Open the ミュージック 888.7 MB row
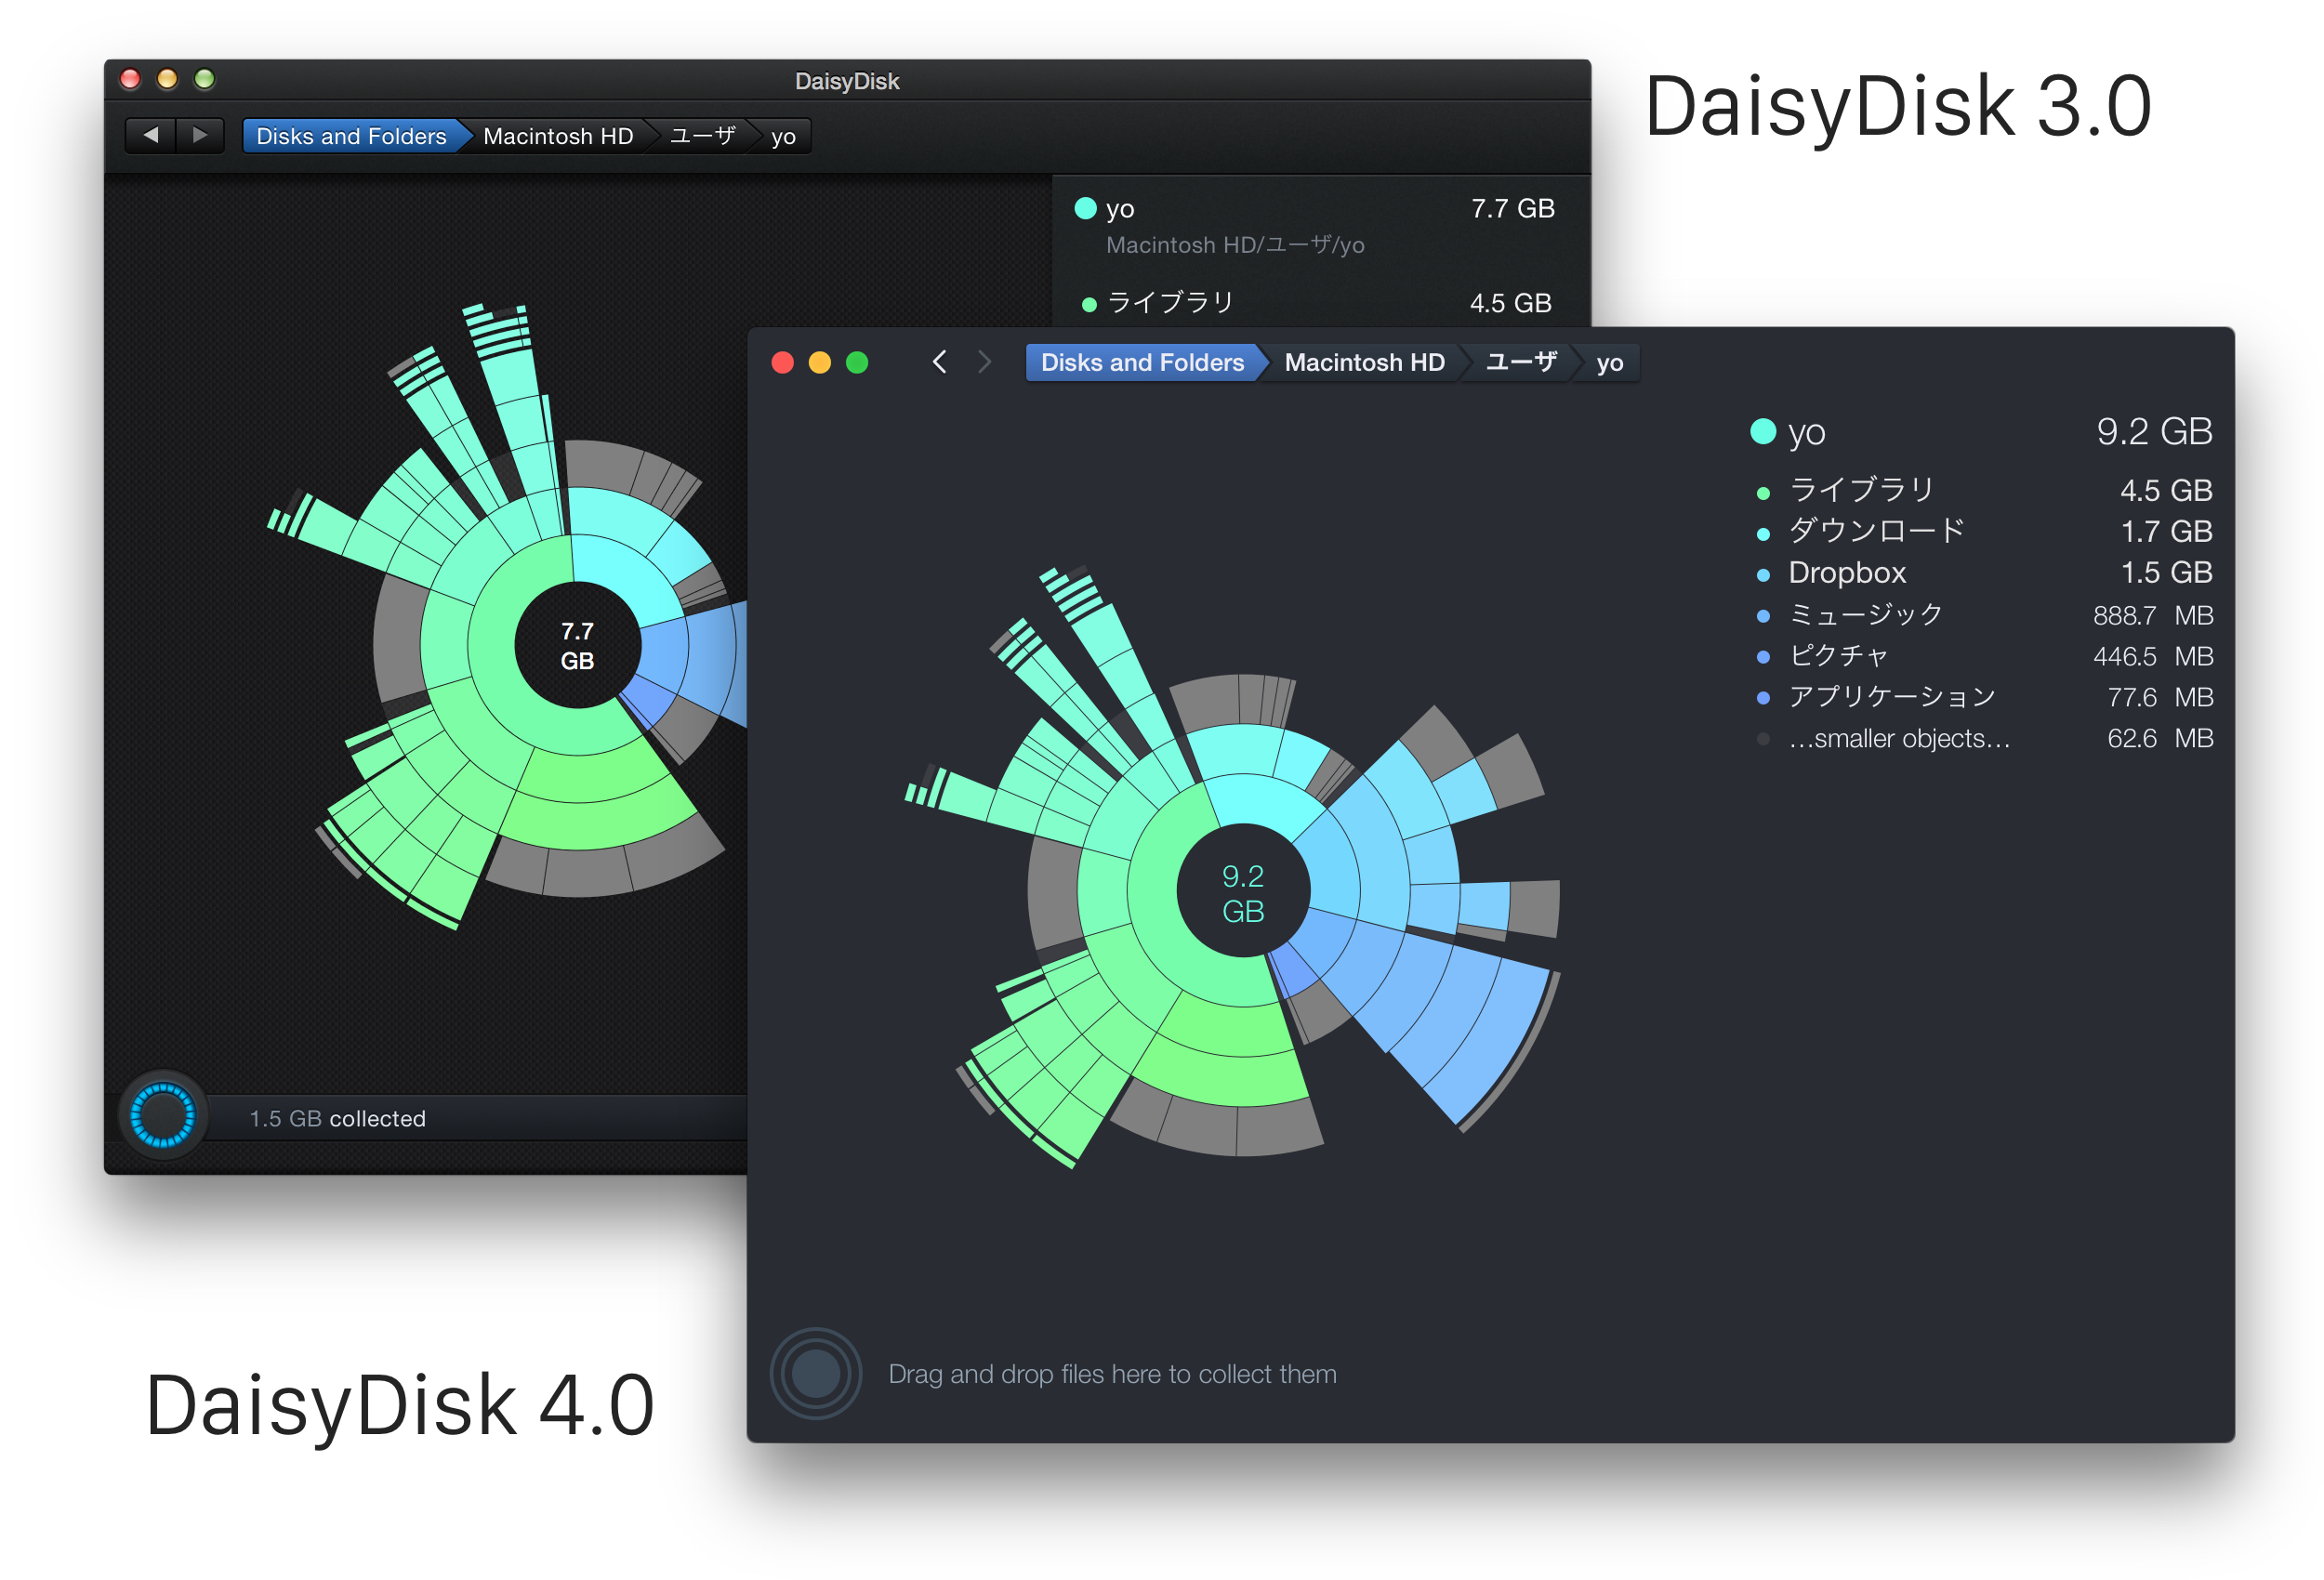The height and width of the screenshot is (1580, 2324). 1981,614
